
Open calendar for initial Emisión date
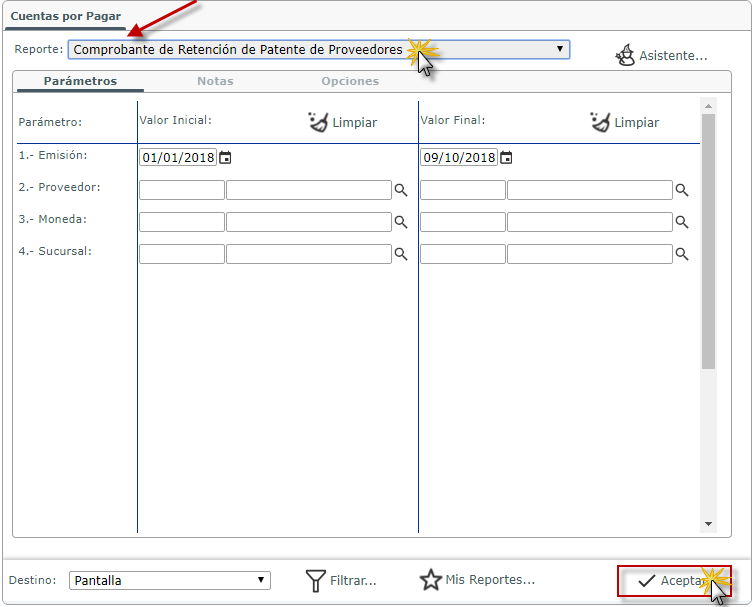tap(225, 157)
